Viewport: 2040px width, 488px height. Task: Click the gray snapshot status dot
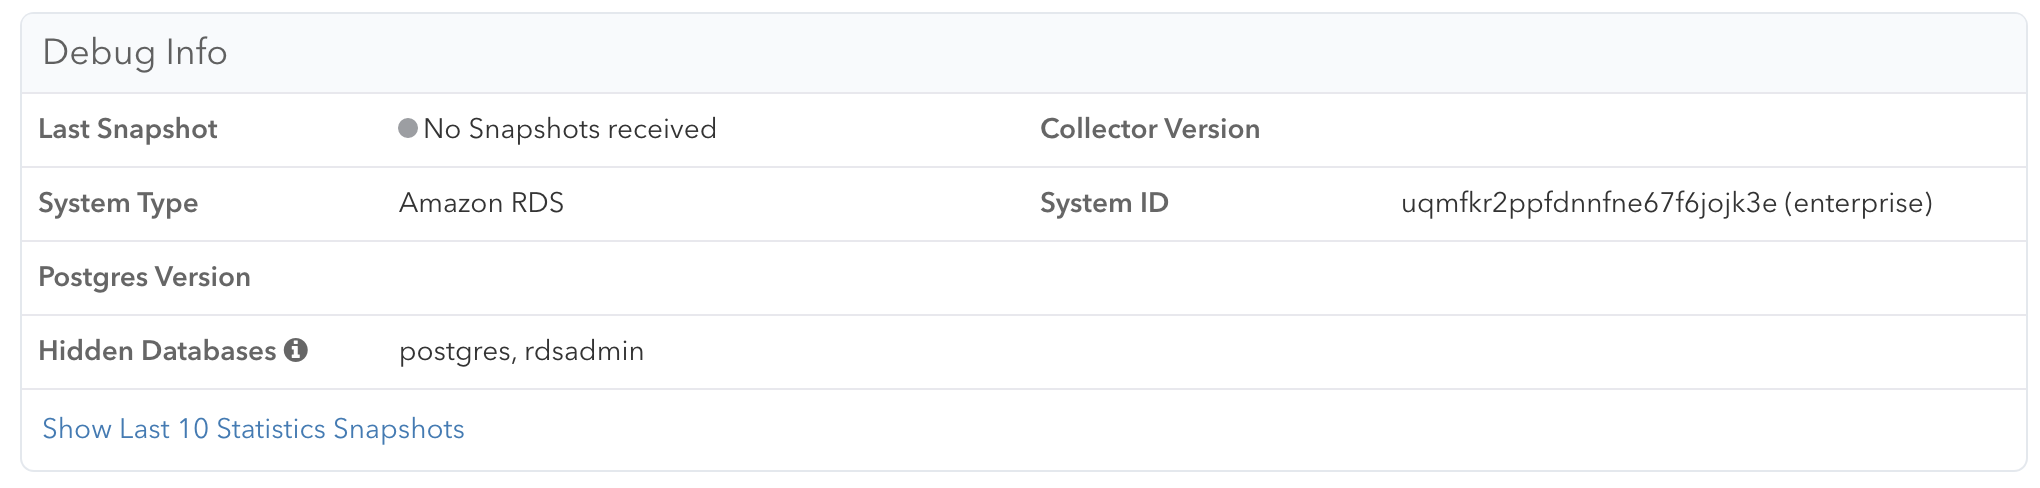pyautogui.click(x=407, y=128)
